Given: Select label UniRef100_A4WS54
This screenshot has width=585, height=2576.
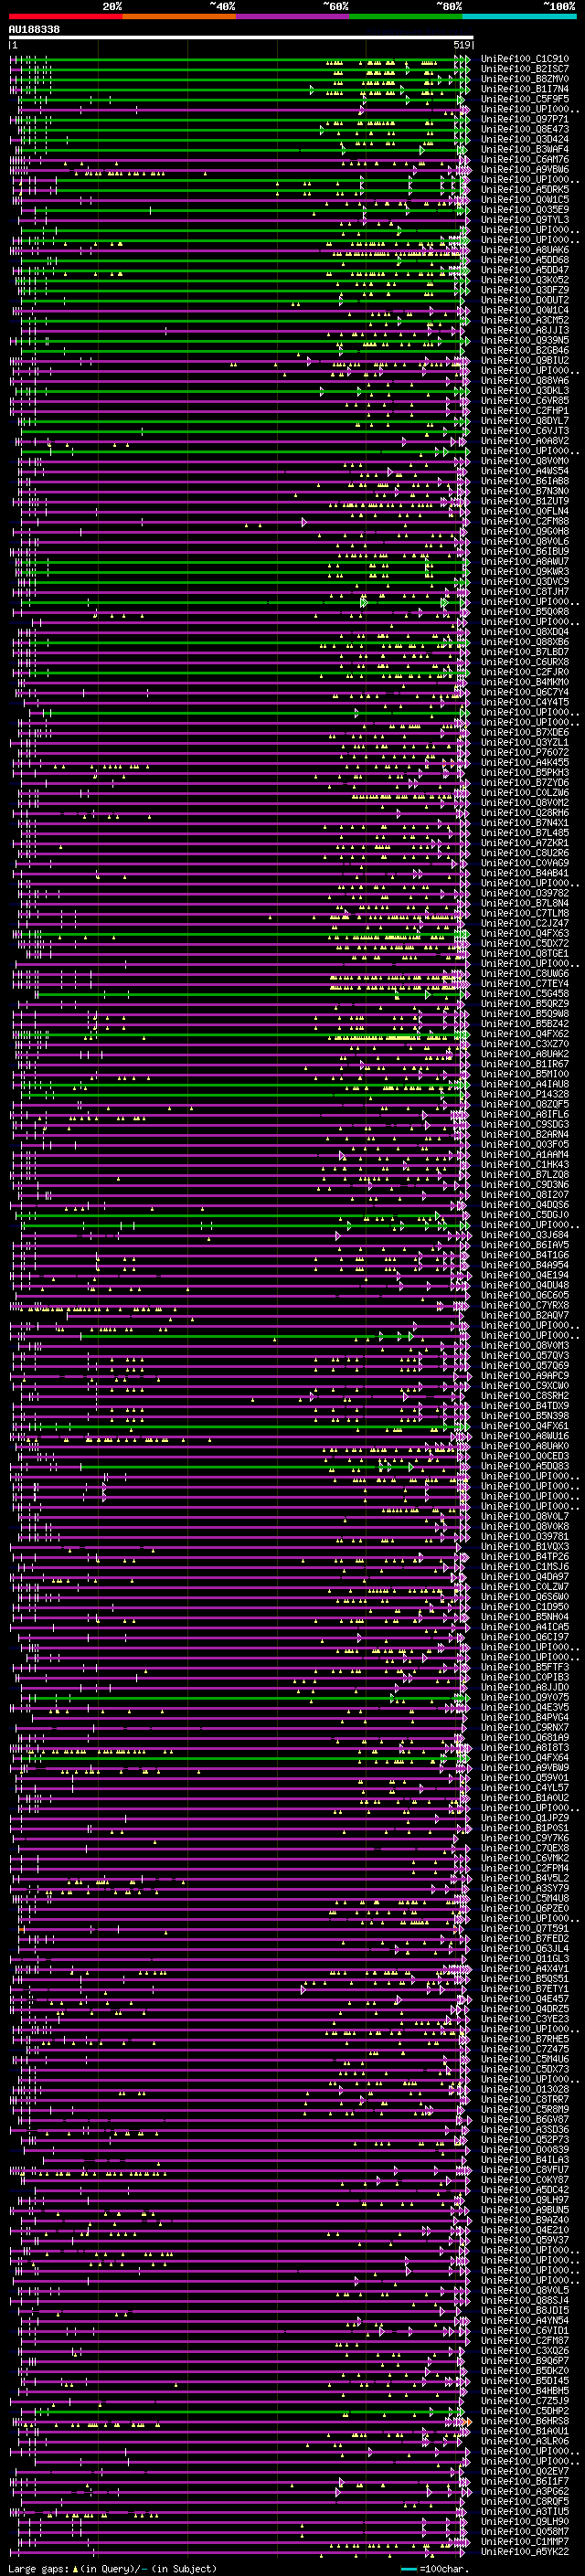Looking at the screenshot, I should (525, 471).
